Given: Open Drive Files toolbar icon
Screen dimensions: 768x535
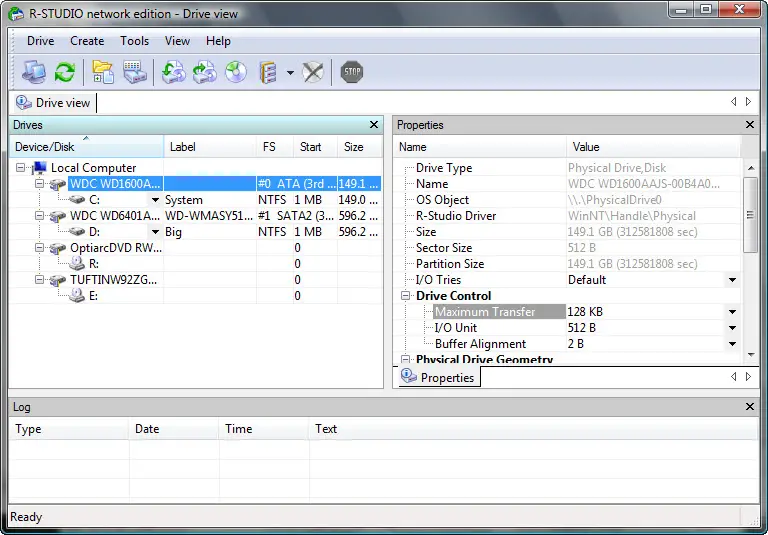Looking at the screenshot, I should point(103,73).
